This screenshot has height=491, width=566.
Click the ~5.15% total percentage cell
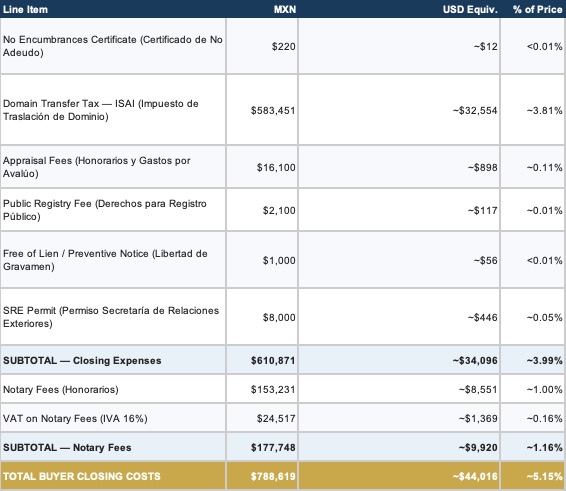pyautogui.click(x=533, y=476)
